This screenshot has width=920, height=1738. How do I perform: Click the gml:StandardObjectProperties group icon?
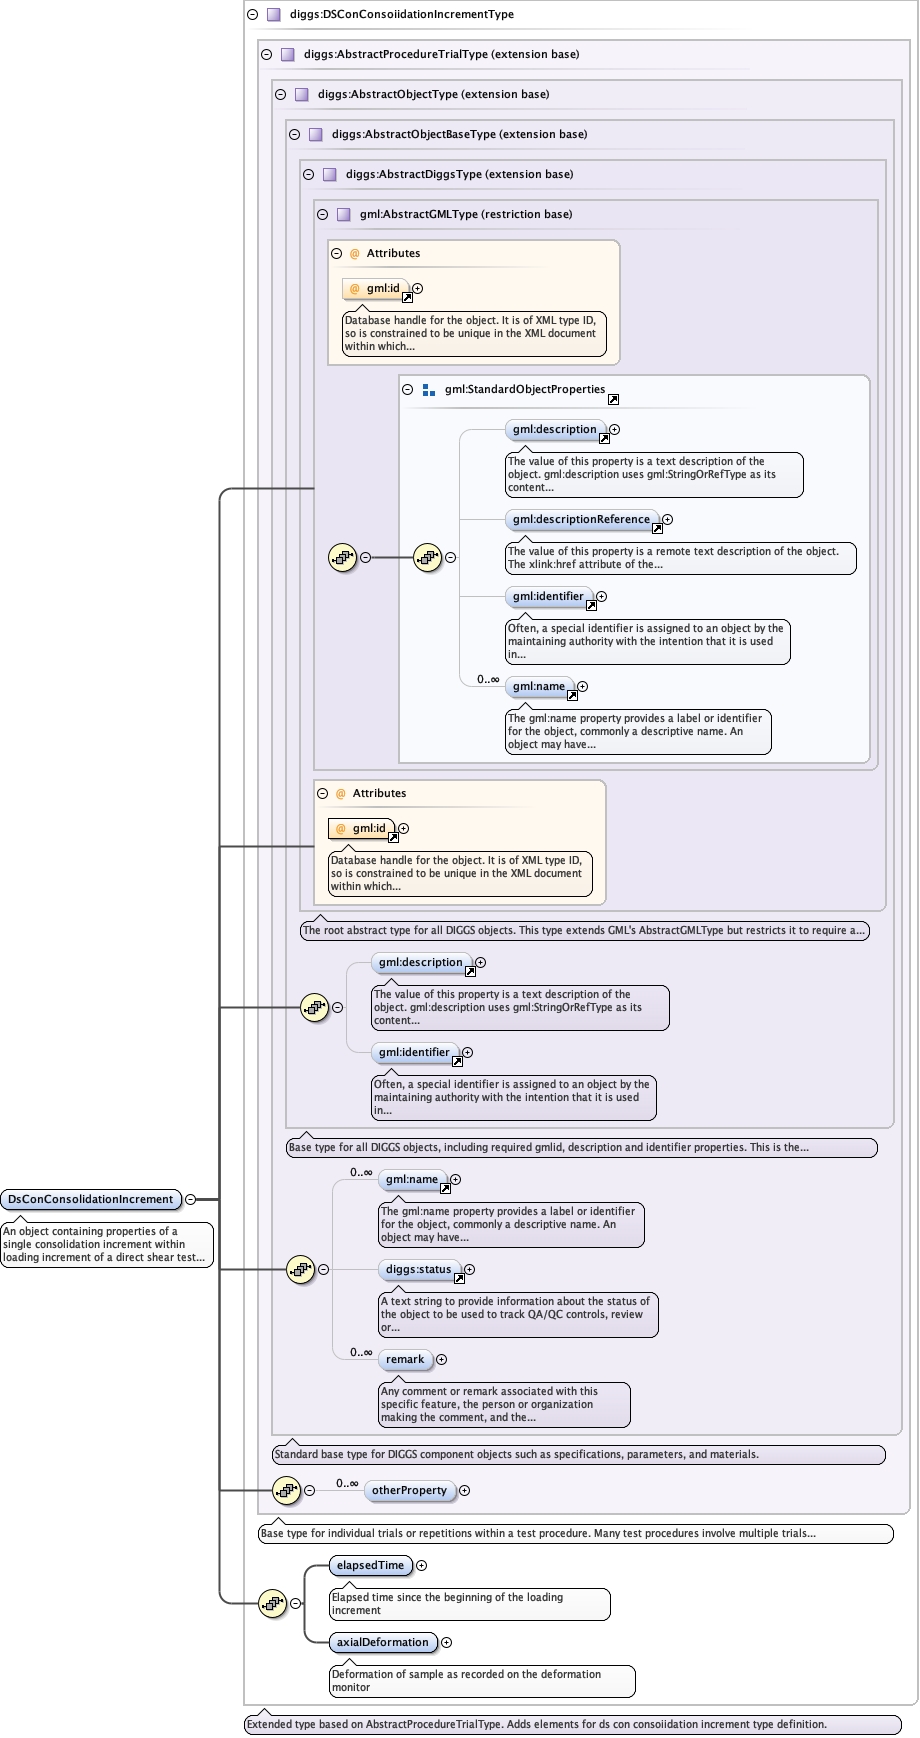coord(429,390)
